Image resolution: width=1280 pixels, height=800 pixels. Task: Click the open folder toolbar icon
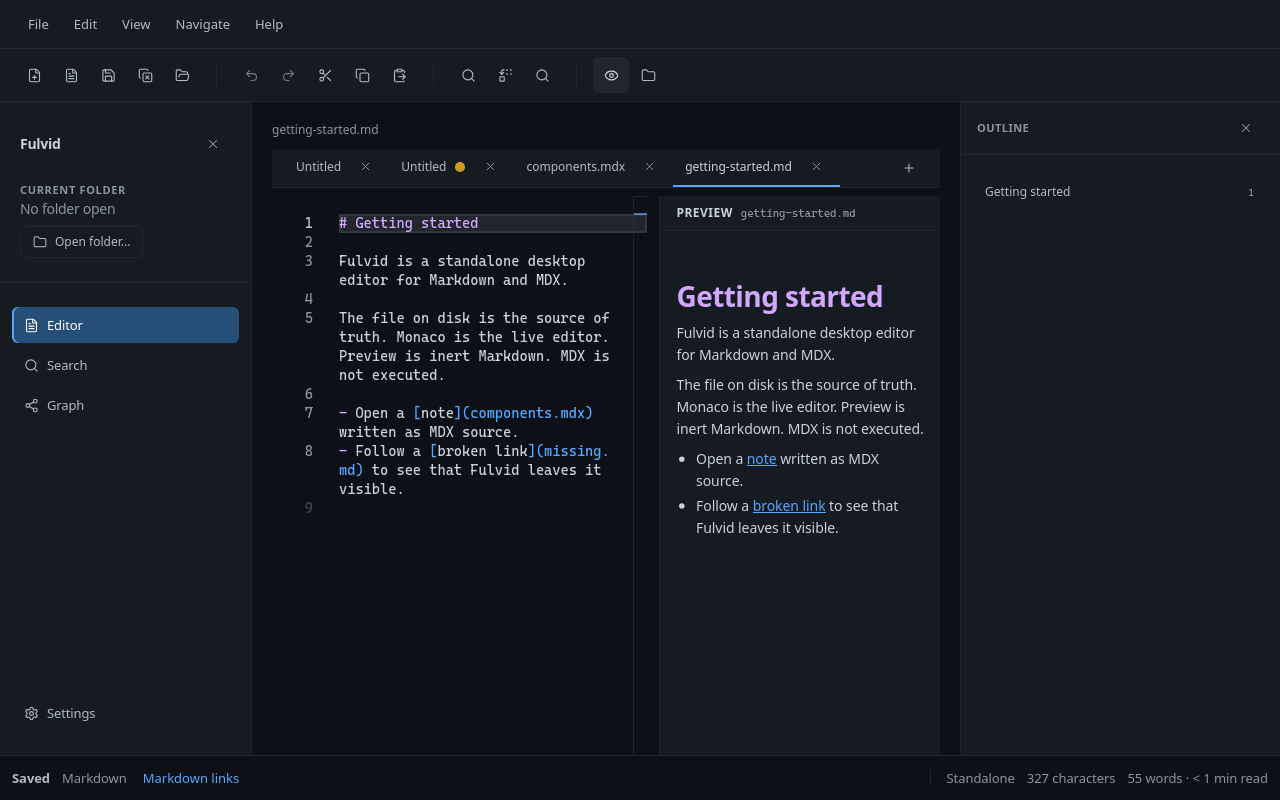click(x=182, y=75)
